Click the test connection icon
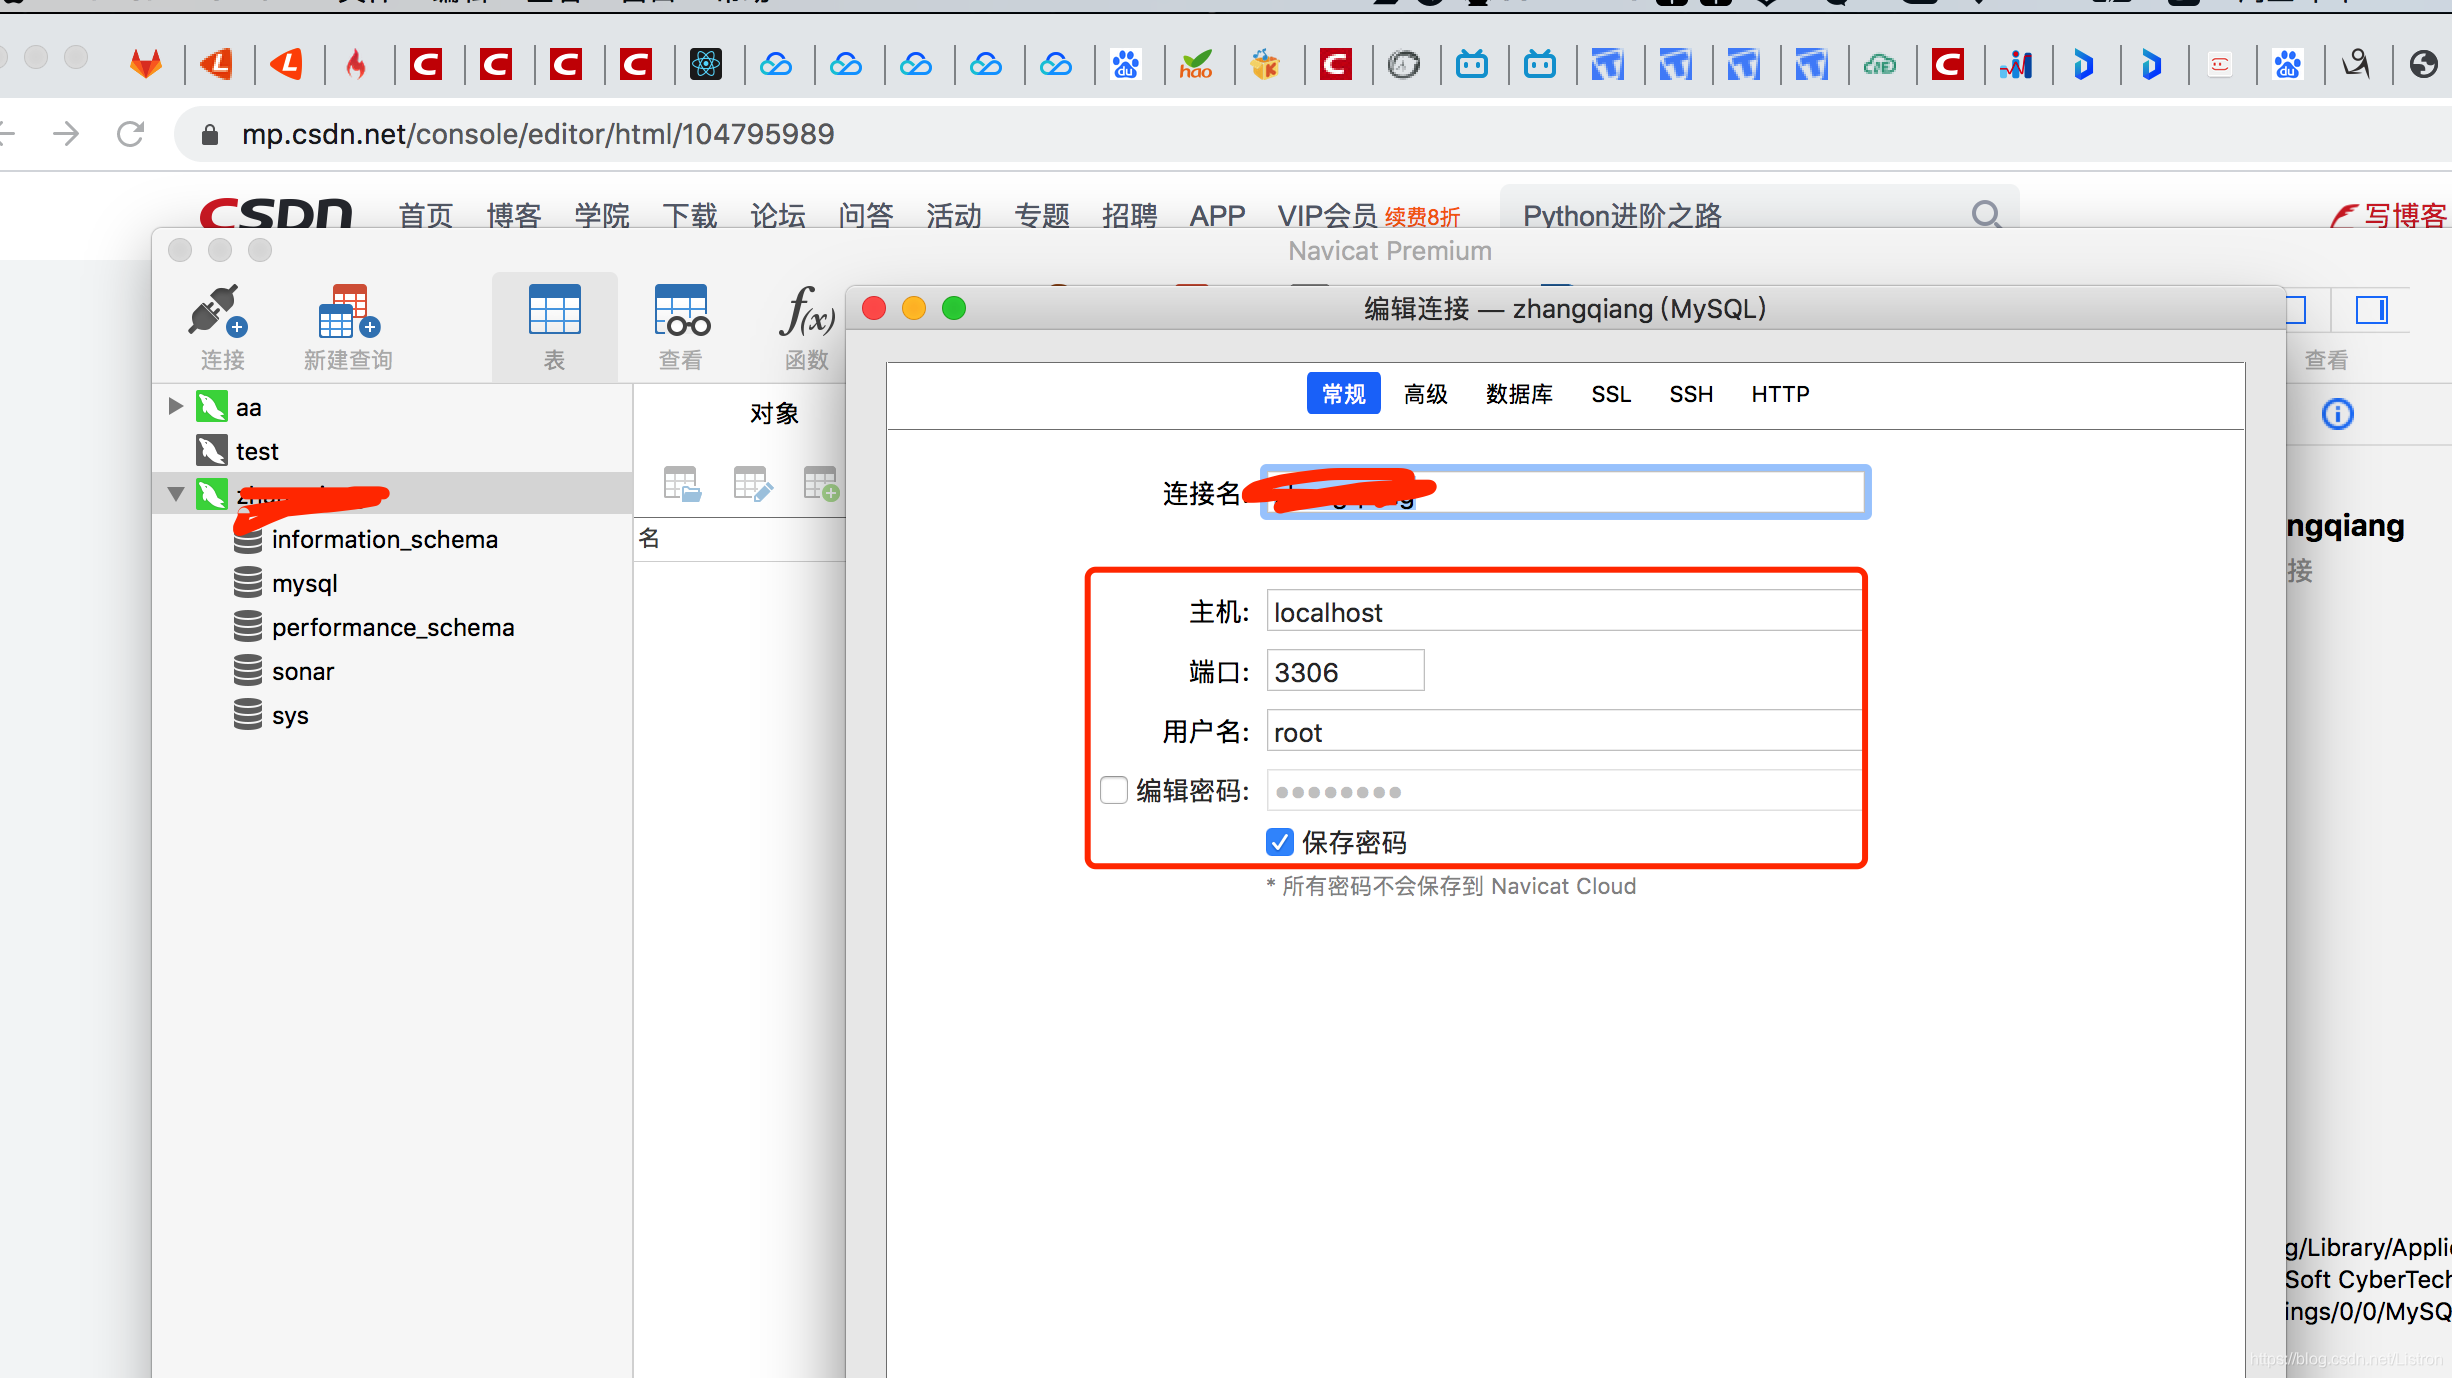This screenshot has width=2452, height=1378. click(x=211, y=450)
